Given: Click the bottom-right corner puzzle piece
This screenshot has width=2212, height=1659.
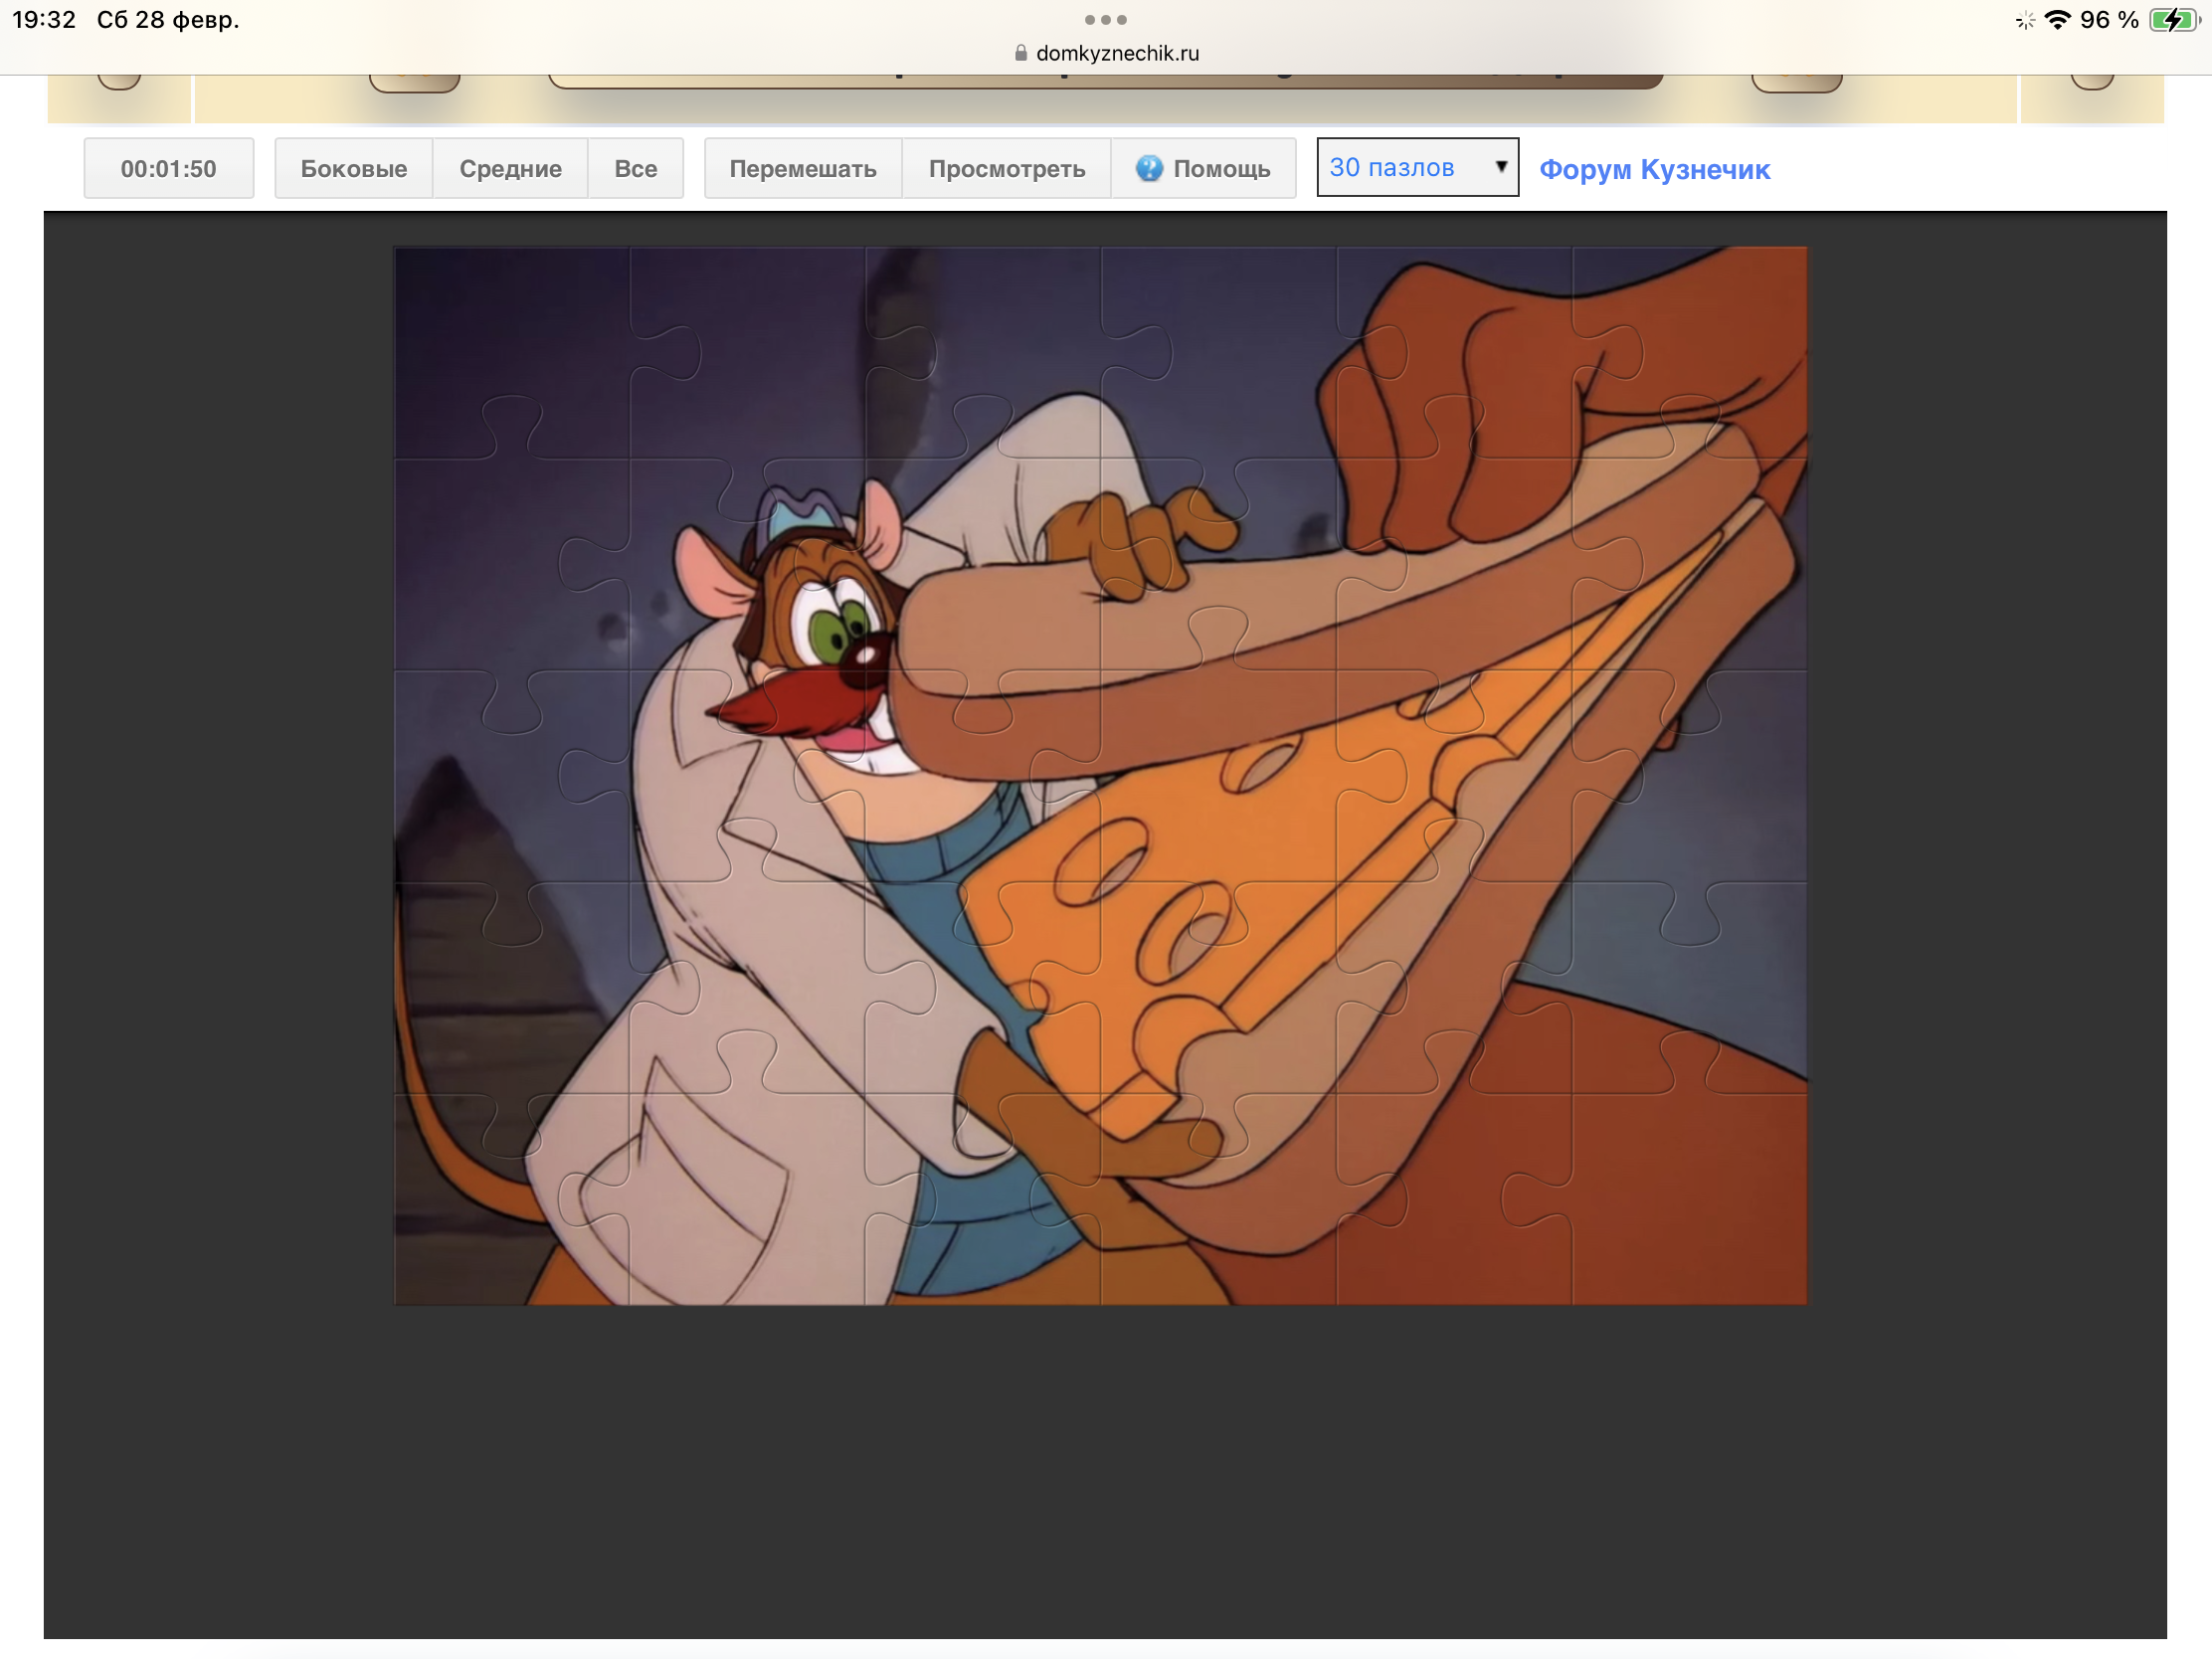Looking at the screenshot, I should [x=1690, y=1200].
